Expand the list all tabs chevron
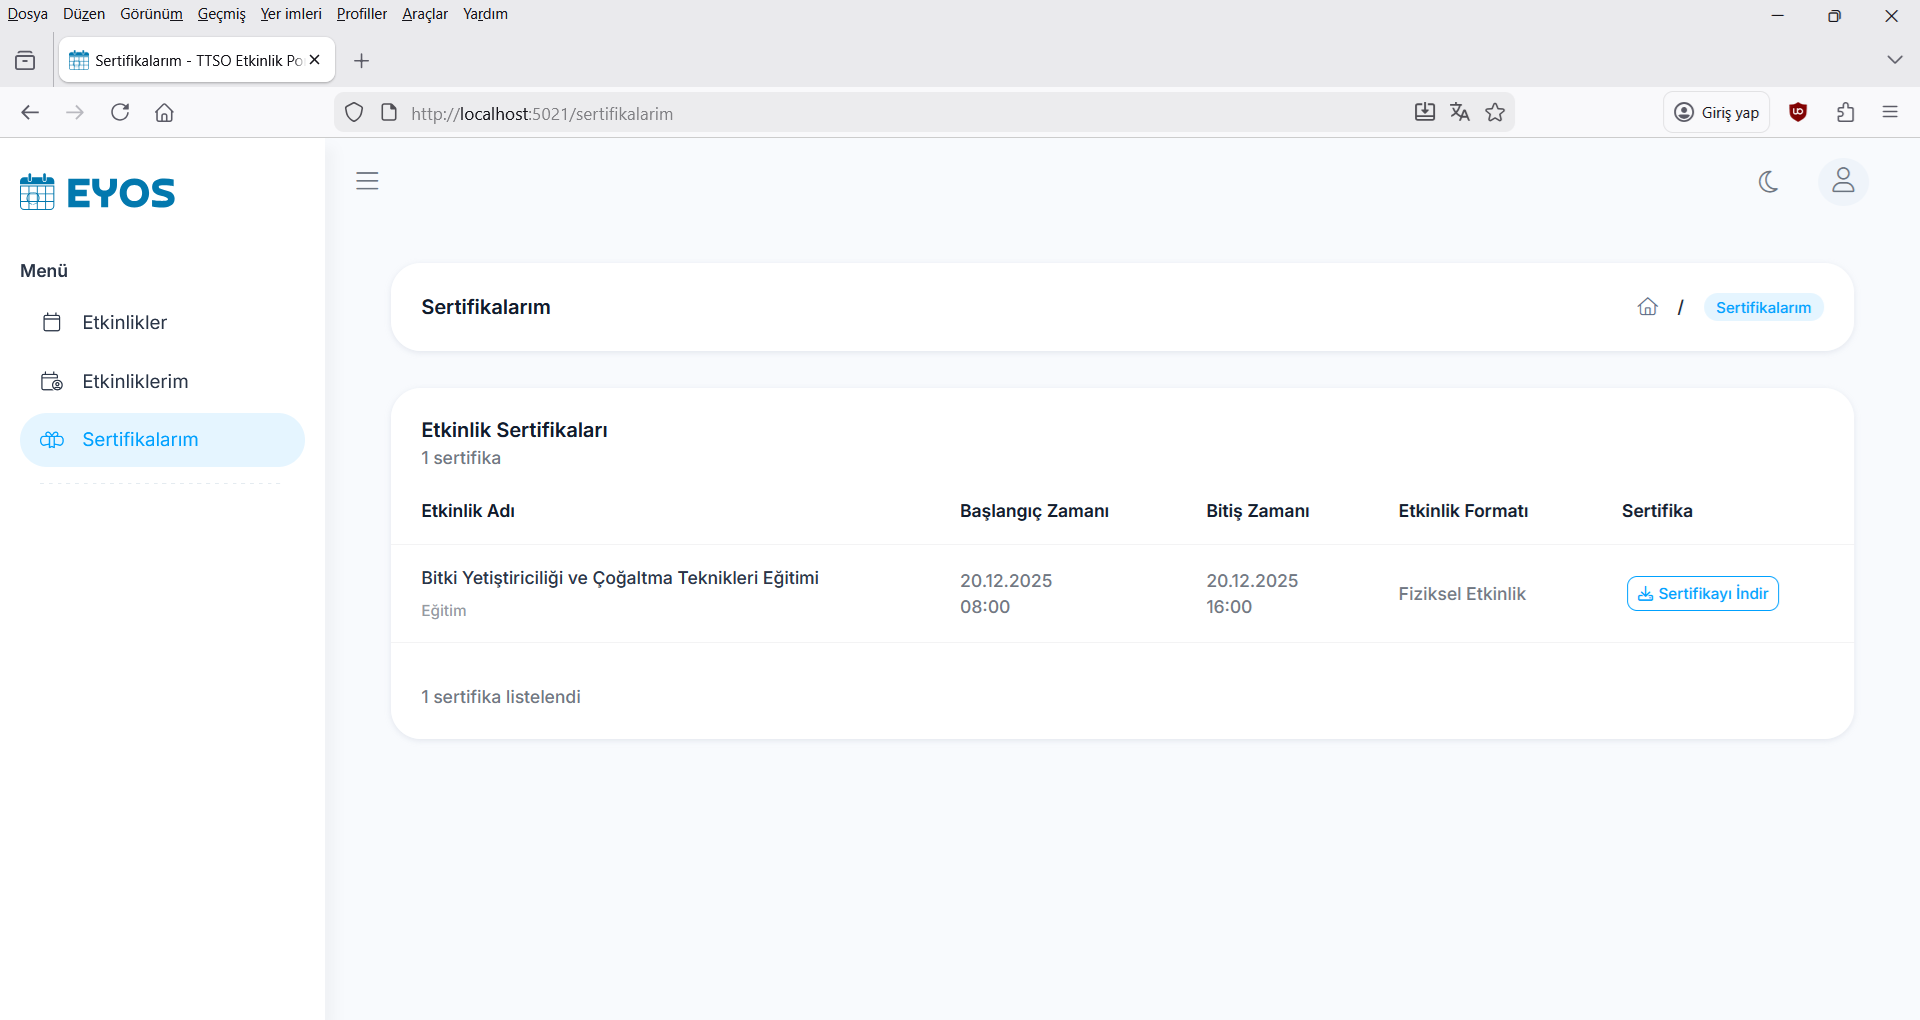Viewport: 1920px width, 1020px height. (1894, 60)
